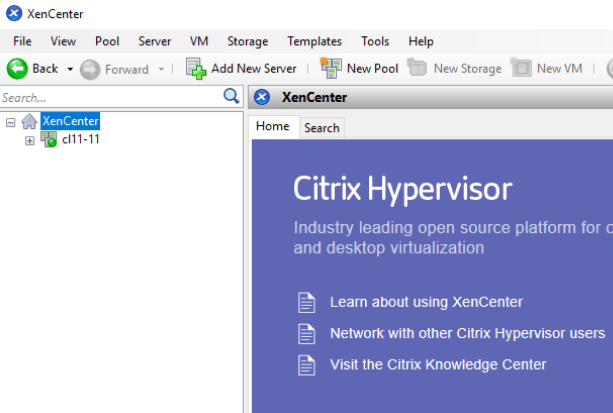Screen dimensions: 613x413
Task: Click the New Pool toolbar icon
Action: [331, 68]
